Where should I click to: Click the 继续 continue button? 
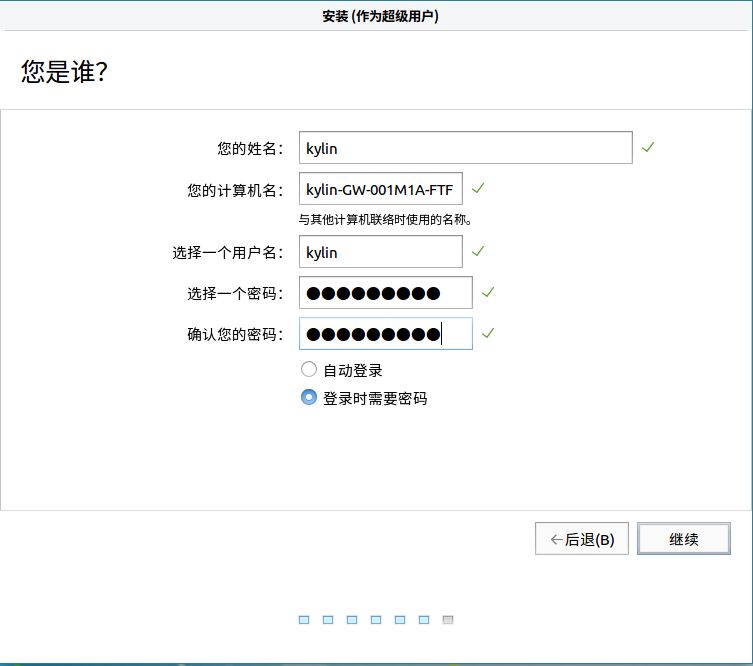click(683, 539)
